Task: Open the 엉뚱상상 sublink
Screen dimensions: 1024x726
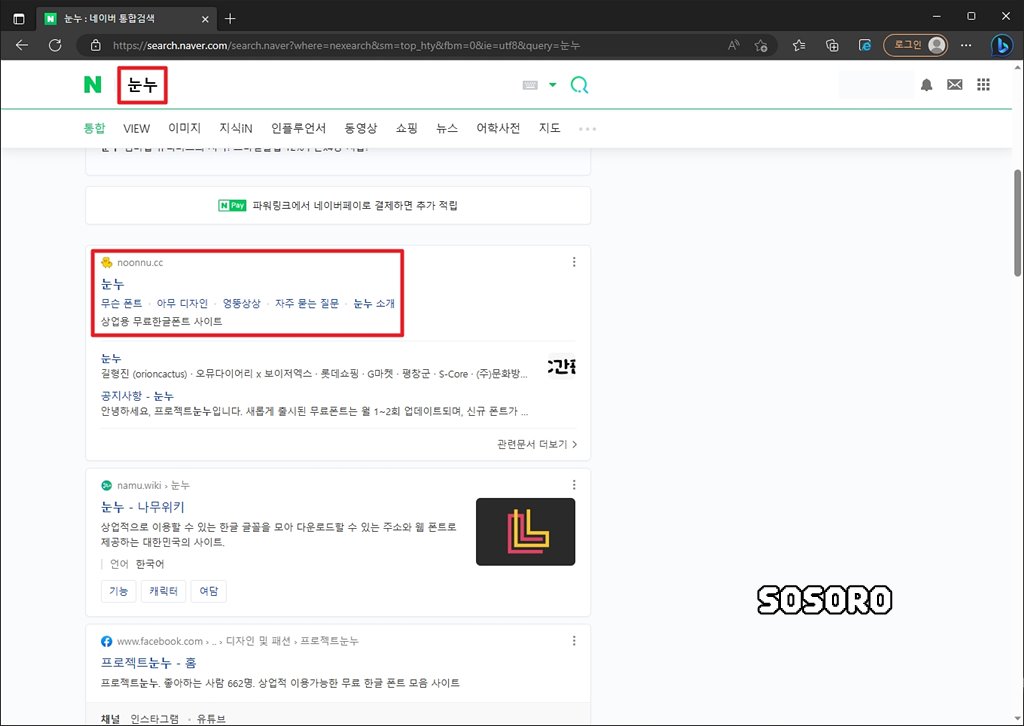Action: coord(242,304)
